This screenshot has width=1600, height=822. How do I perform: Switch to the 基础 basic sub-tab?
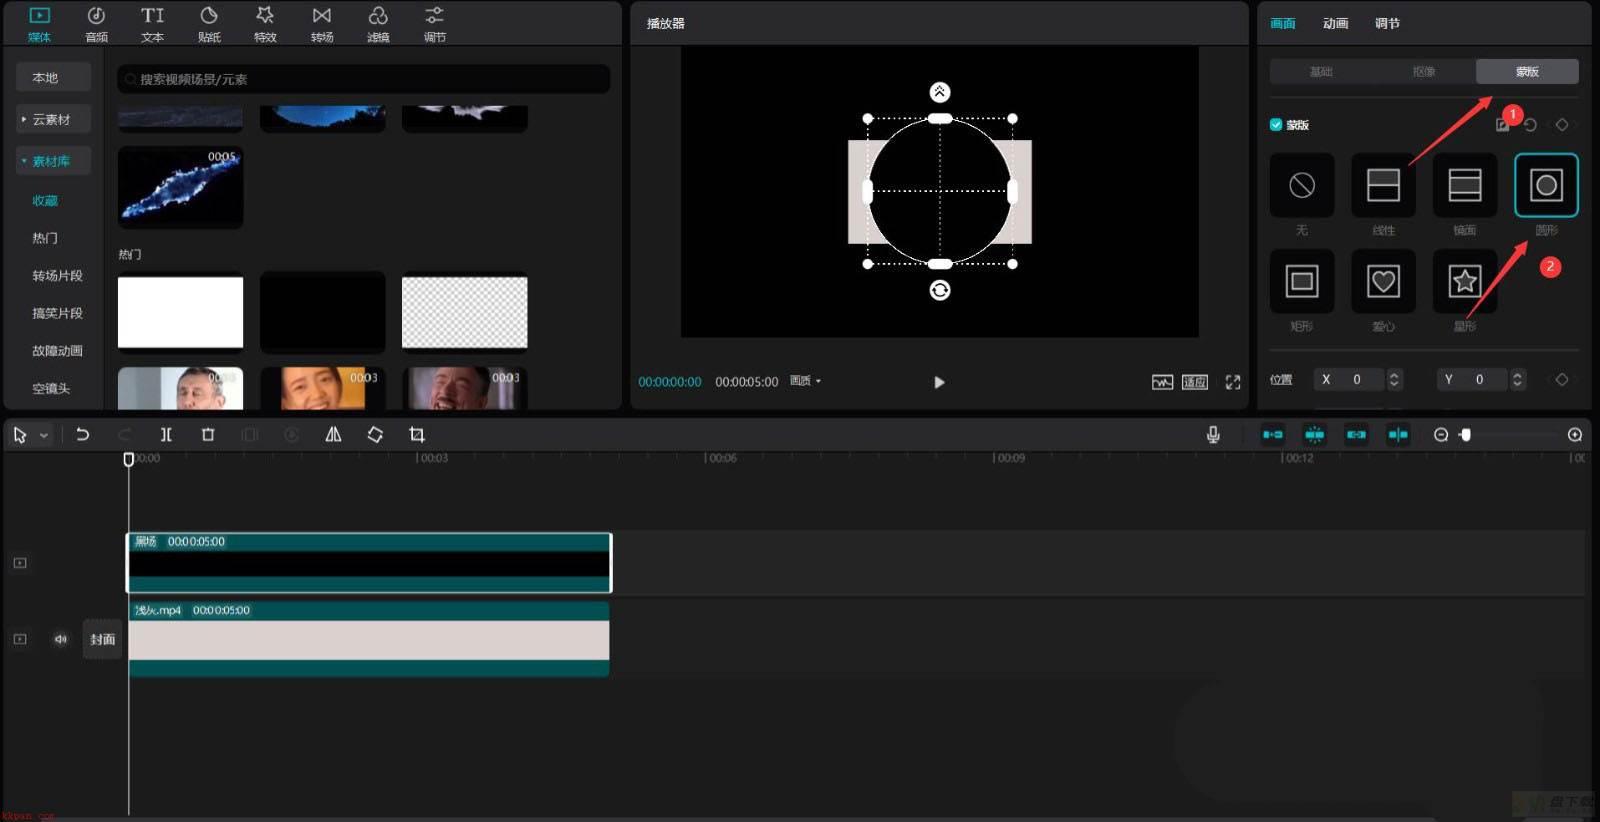click(x=1321, y=72)
